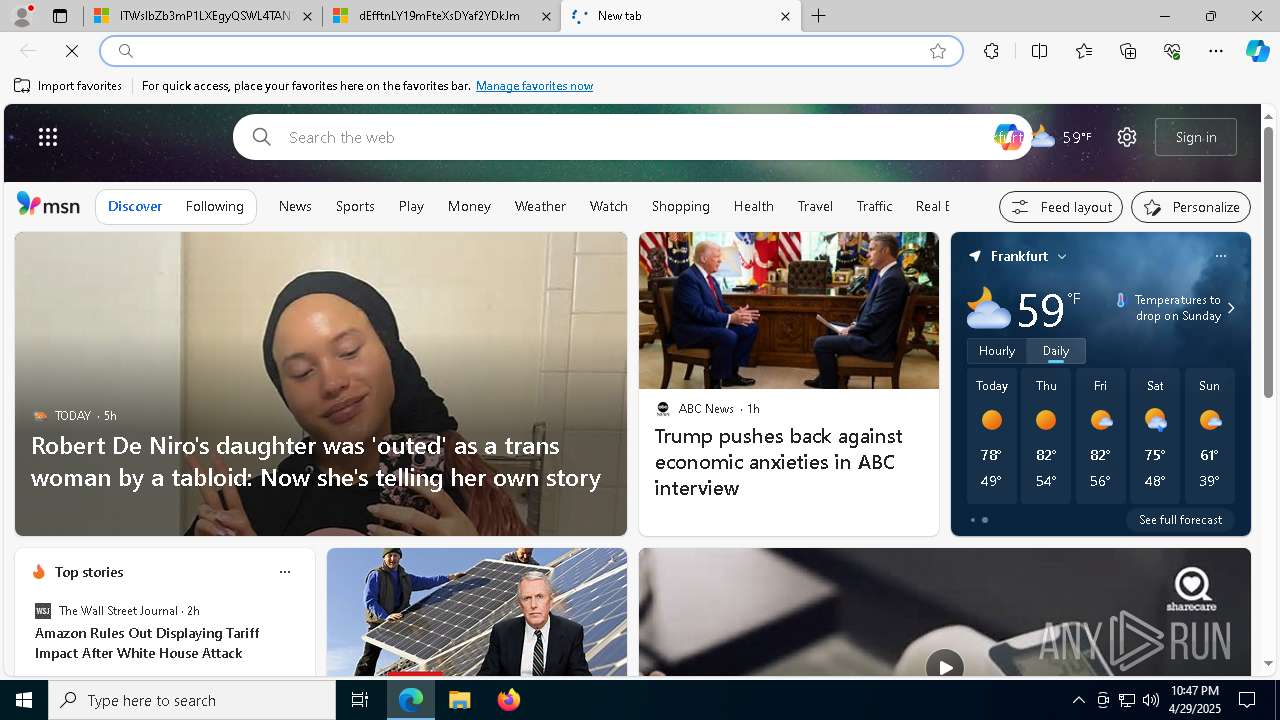Image resolution: width=1280 pixels, height=720 pixels.
Task: Click the Search the web field
Action: [x=630, y=137]
